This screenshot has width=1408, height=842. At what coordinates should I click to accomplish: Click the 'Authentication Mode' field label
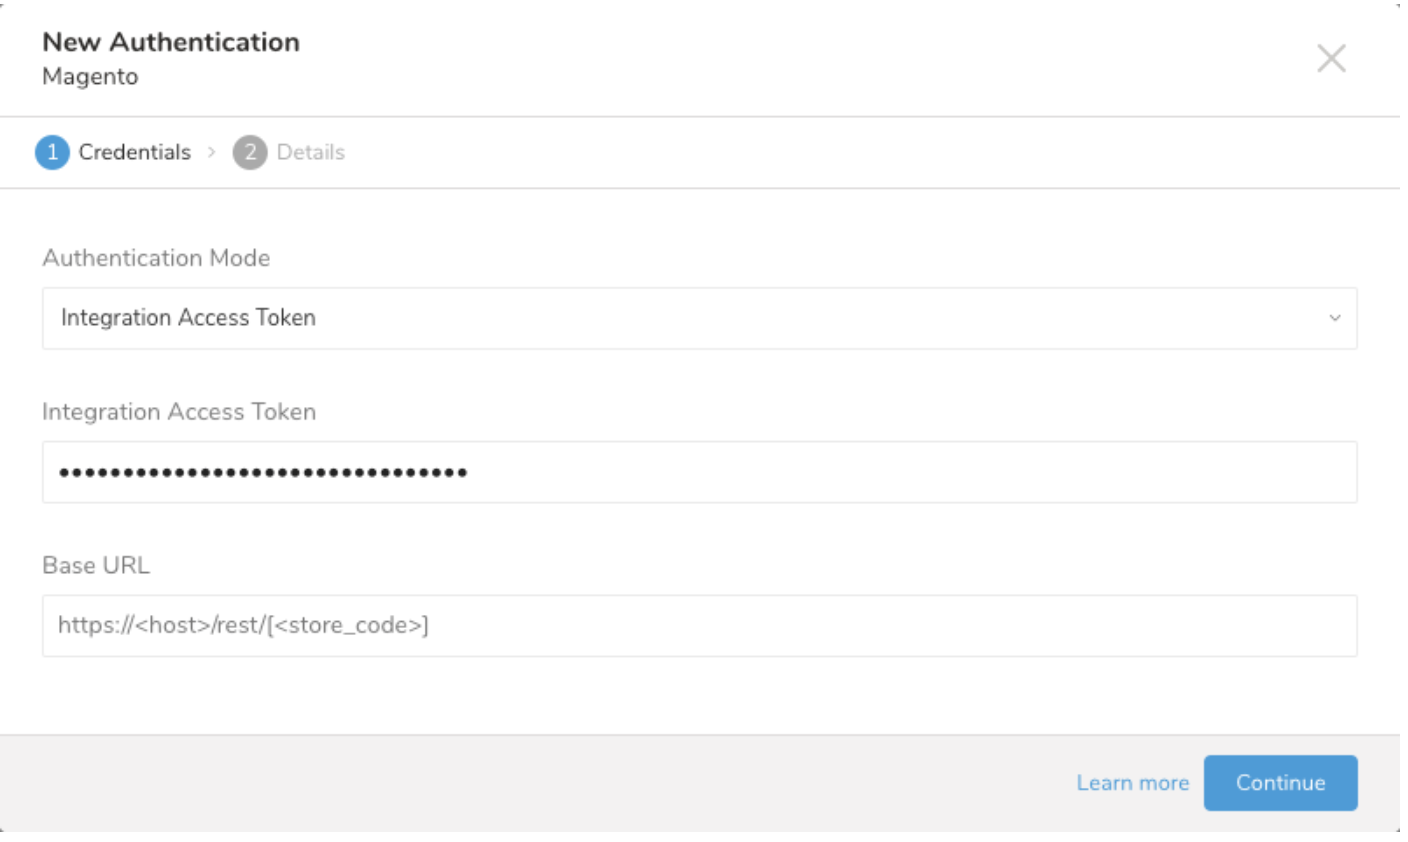click(156, 258)
